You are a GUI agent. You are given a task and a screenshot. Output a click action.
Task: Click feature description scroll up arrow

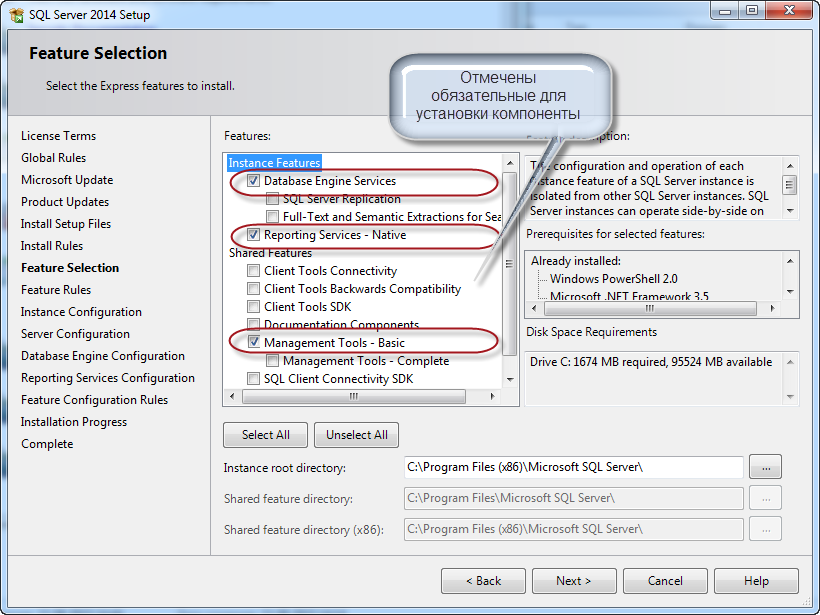click(790, 166)
